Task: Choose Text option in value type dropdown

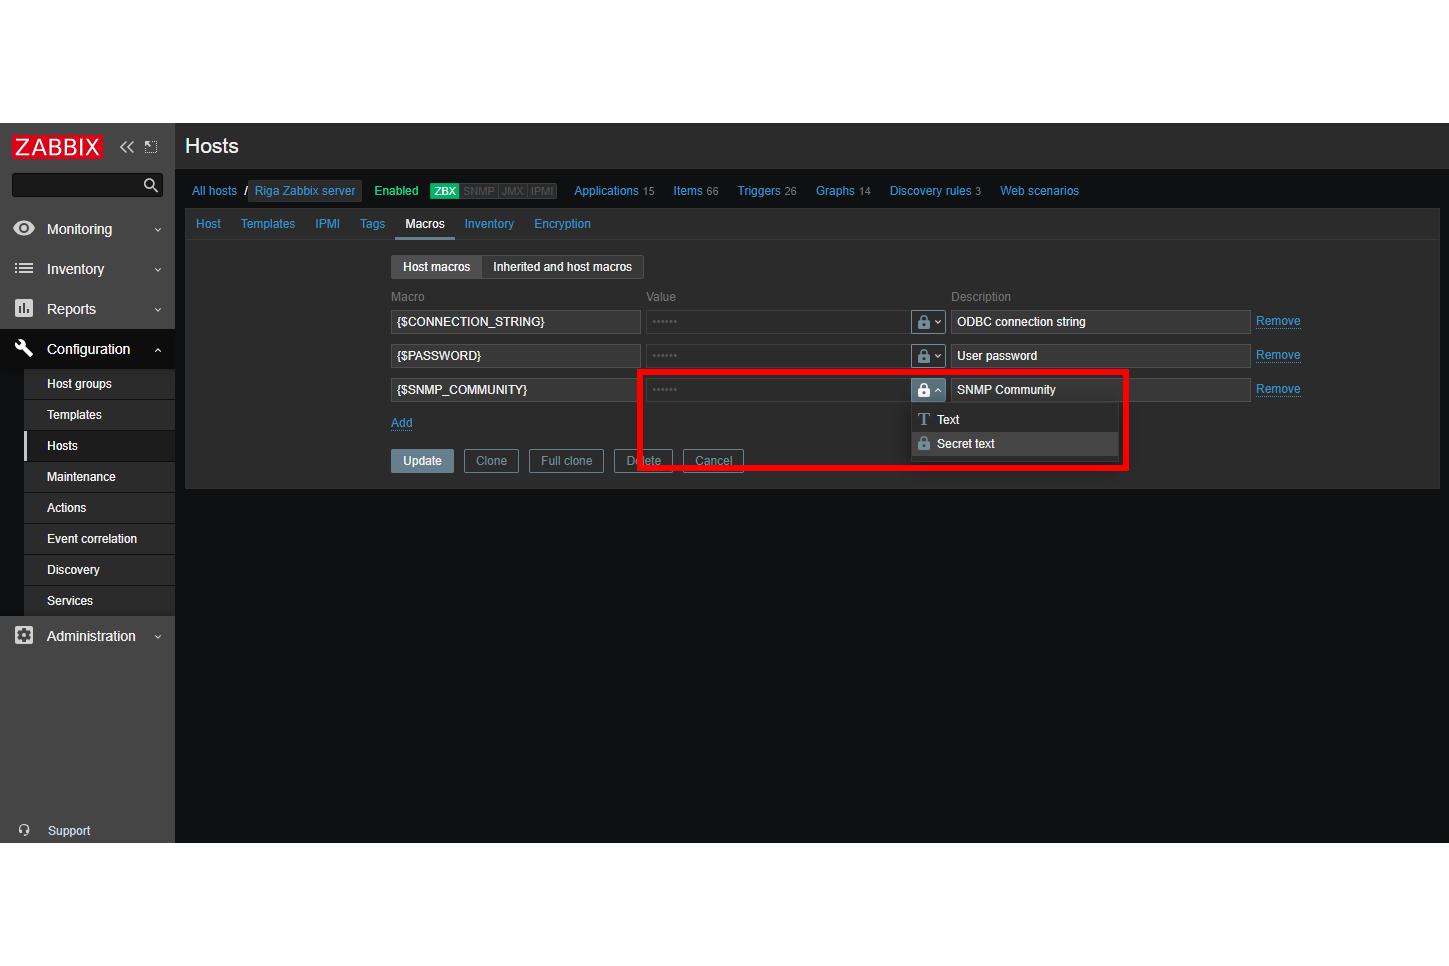Action: pos(948,420)
